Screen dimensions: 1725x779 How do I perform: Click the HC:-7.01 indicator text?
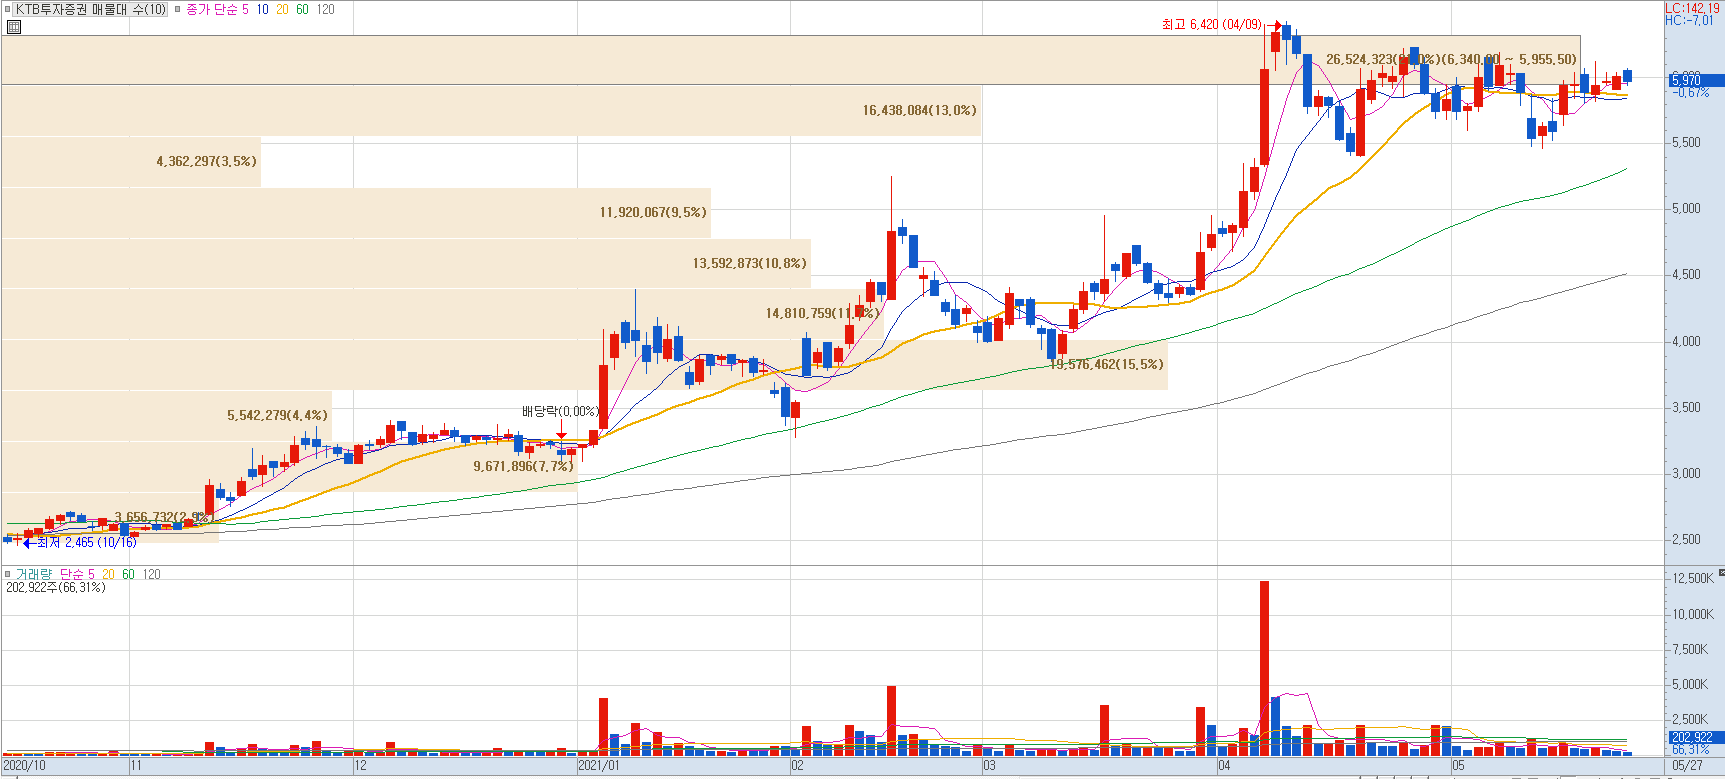(x=1689, y=20)
